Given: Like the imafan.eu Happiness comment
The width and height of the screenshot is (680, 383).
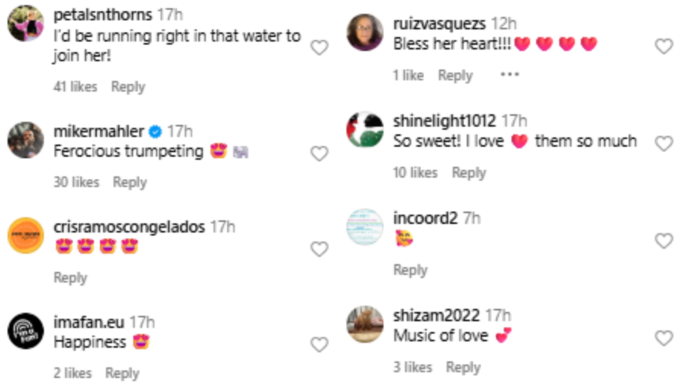Looking at the screenshot, I should point(319,344).
